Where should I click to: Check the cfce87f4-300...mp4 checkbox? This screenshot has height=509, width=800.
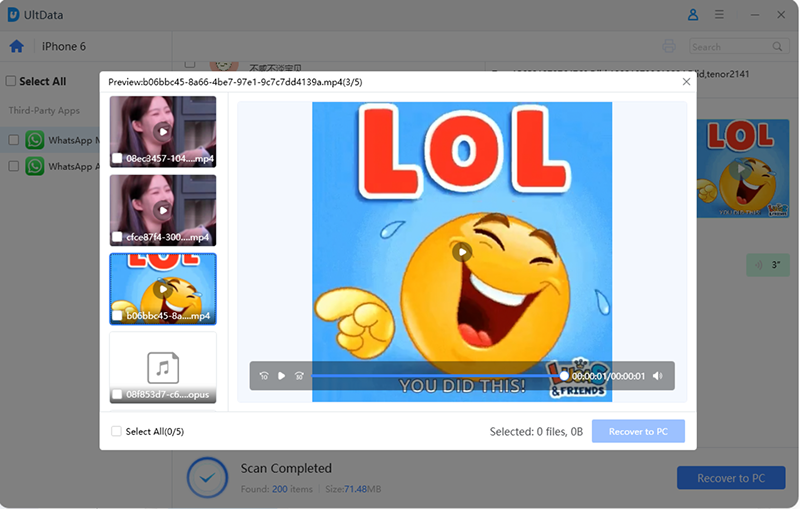tap(117, 237)
